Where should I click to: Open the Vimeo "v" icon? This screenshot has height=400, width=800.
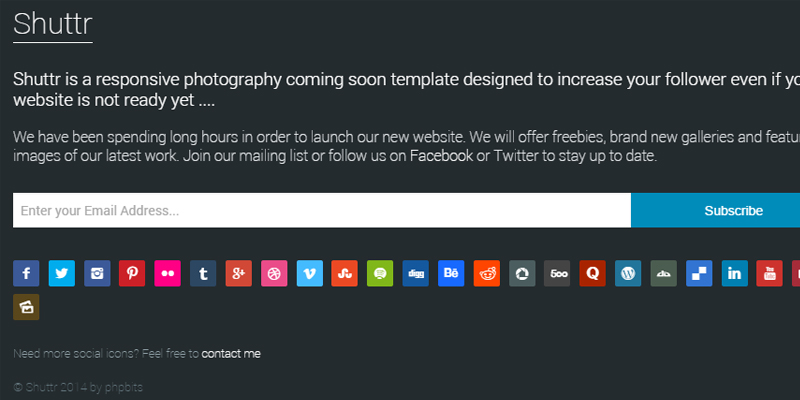(x=310, y=273)
